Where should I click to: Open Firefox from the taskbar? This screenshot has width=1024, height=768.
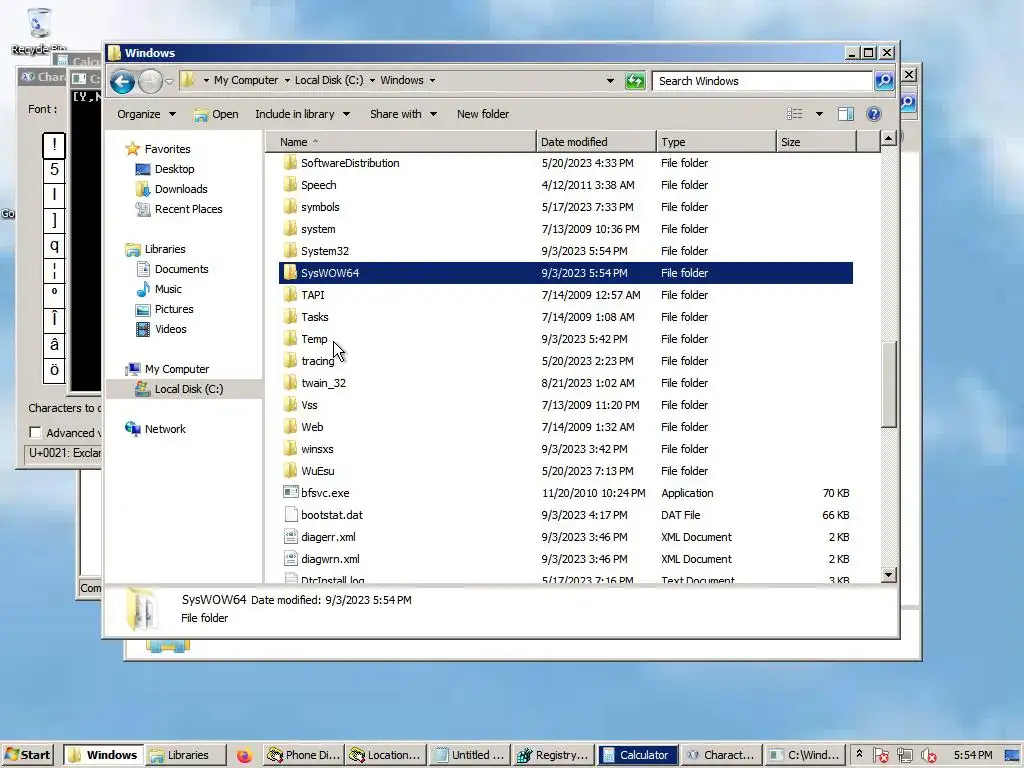pos(244,756)
